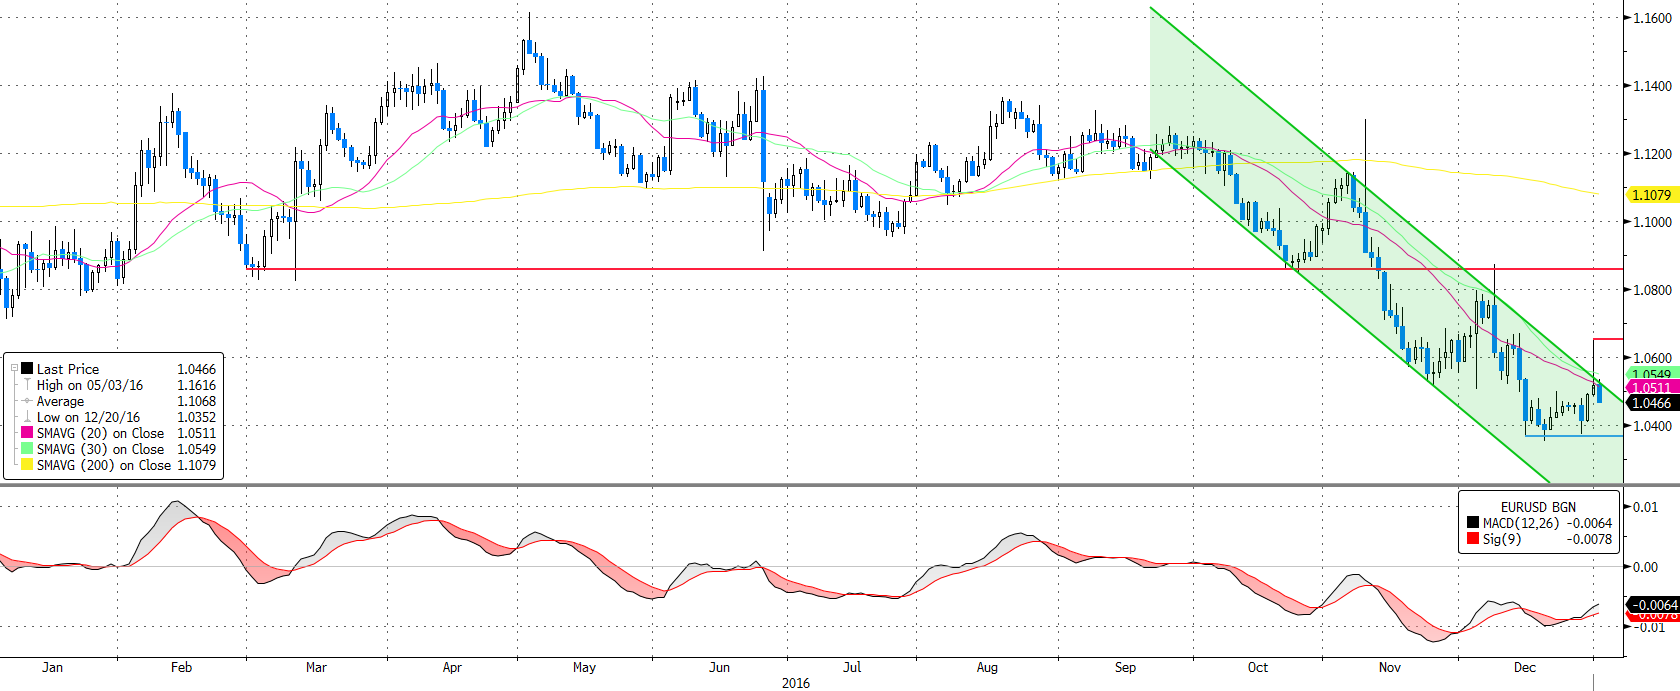The height and width of the screenshot is (691, 1680).
Task: Click the Jun label on time axis
Action: 719,667
